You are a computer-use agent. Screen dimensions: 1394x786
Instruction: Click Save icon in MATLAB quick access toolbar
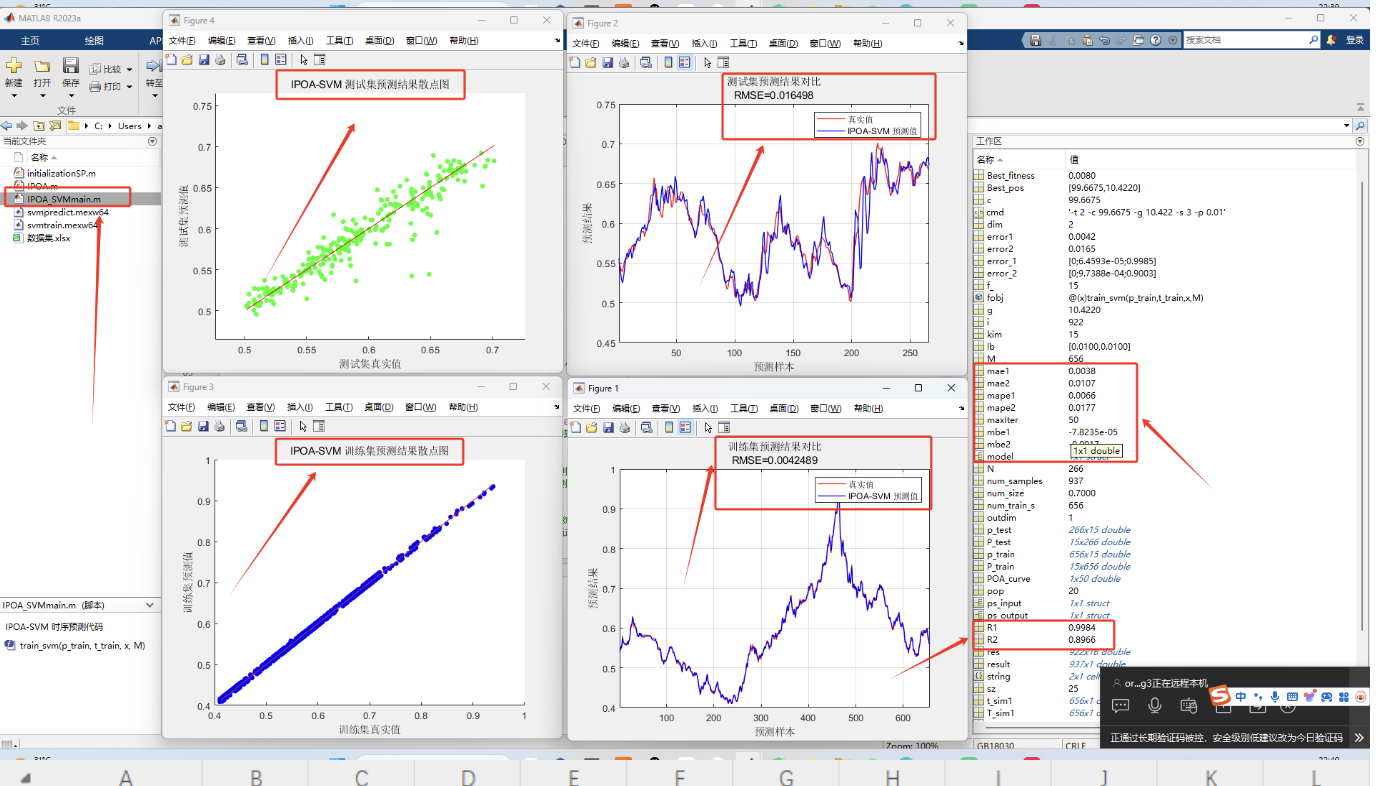1035,40
